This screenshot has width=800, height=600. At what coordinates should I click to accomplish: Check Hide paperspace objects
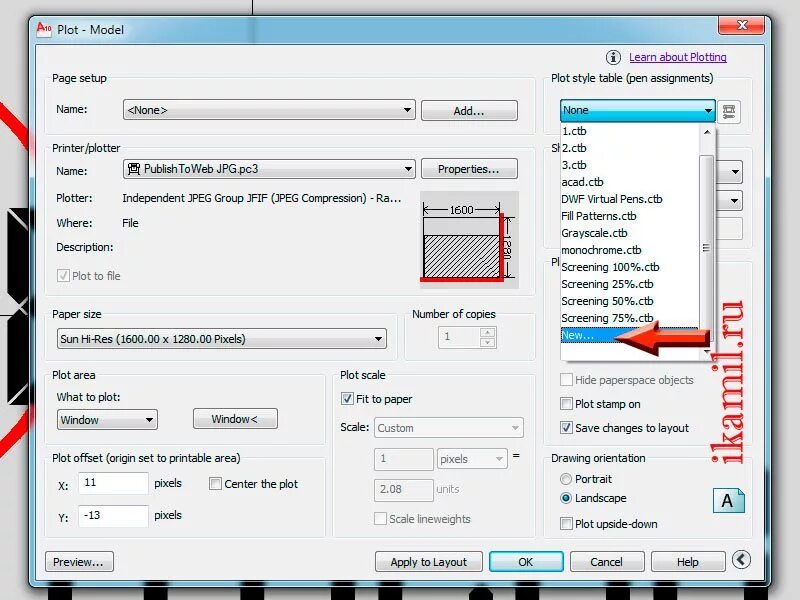(x=566, y=380)
